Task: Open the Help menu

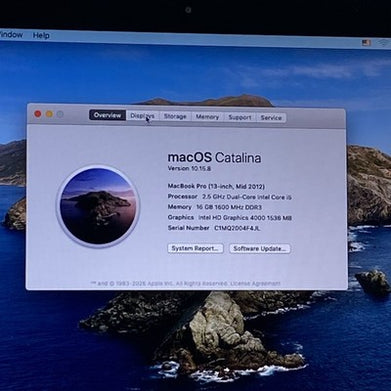Action: pyautogui.click(x=41, y=35)
